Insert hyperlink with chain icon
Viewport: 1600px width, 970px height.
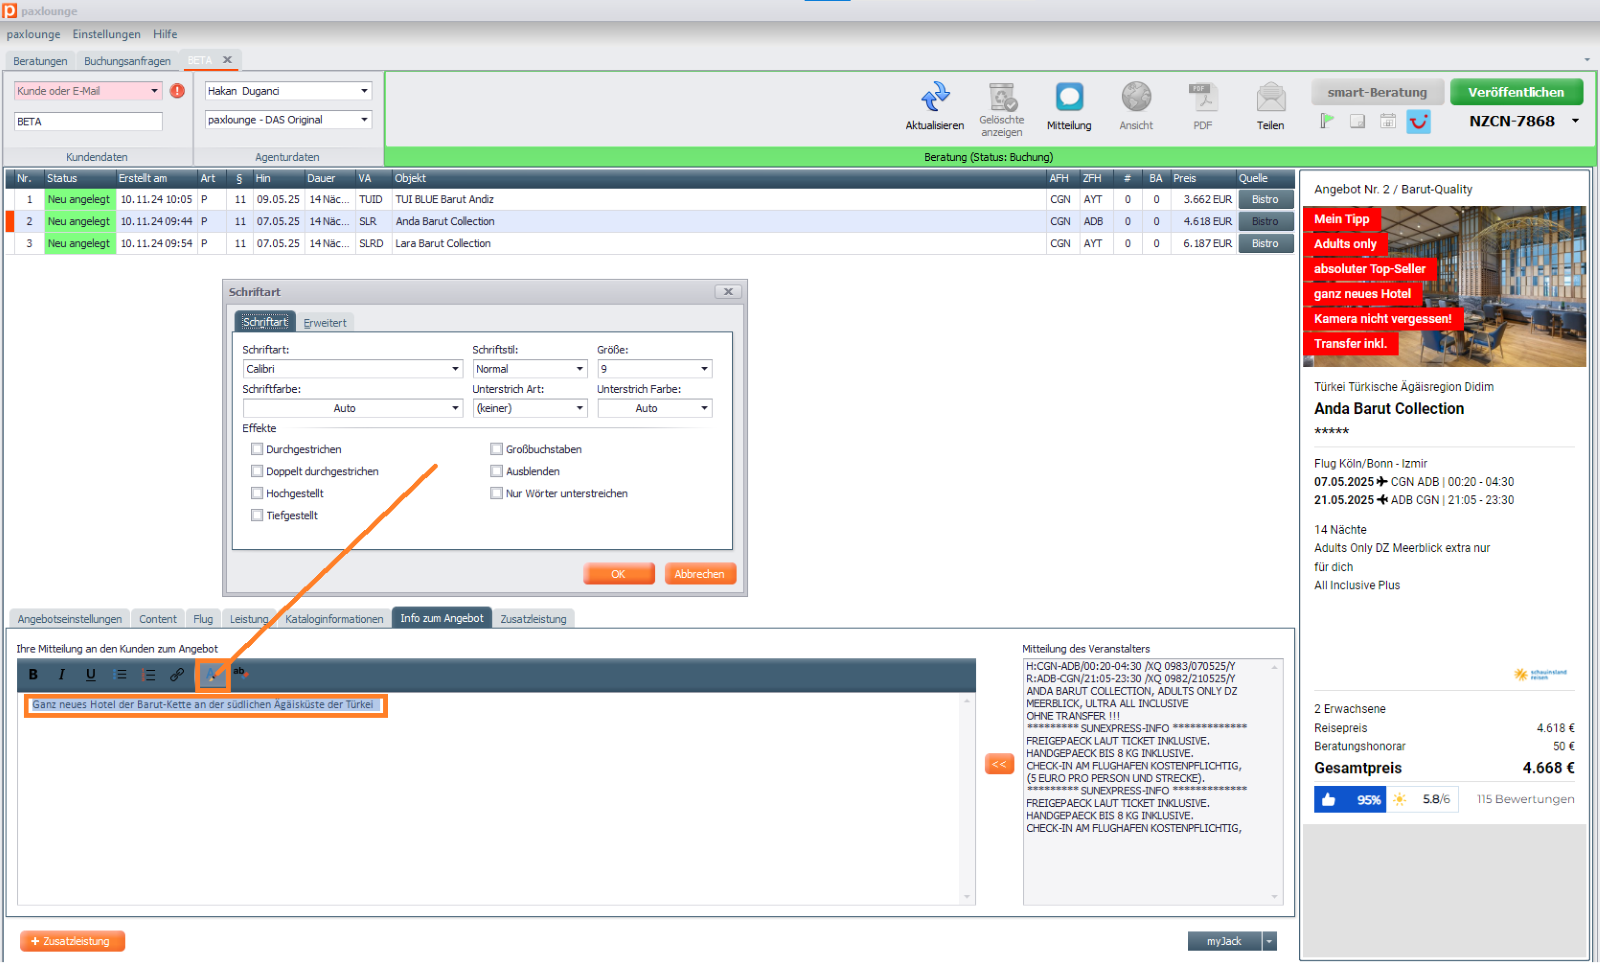[x=177, y=675]
